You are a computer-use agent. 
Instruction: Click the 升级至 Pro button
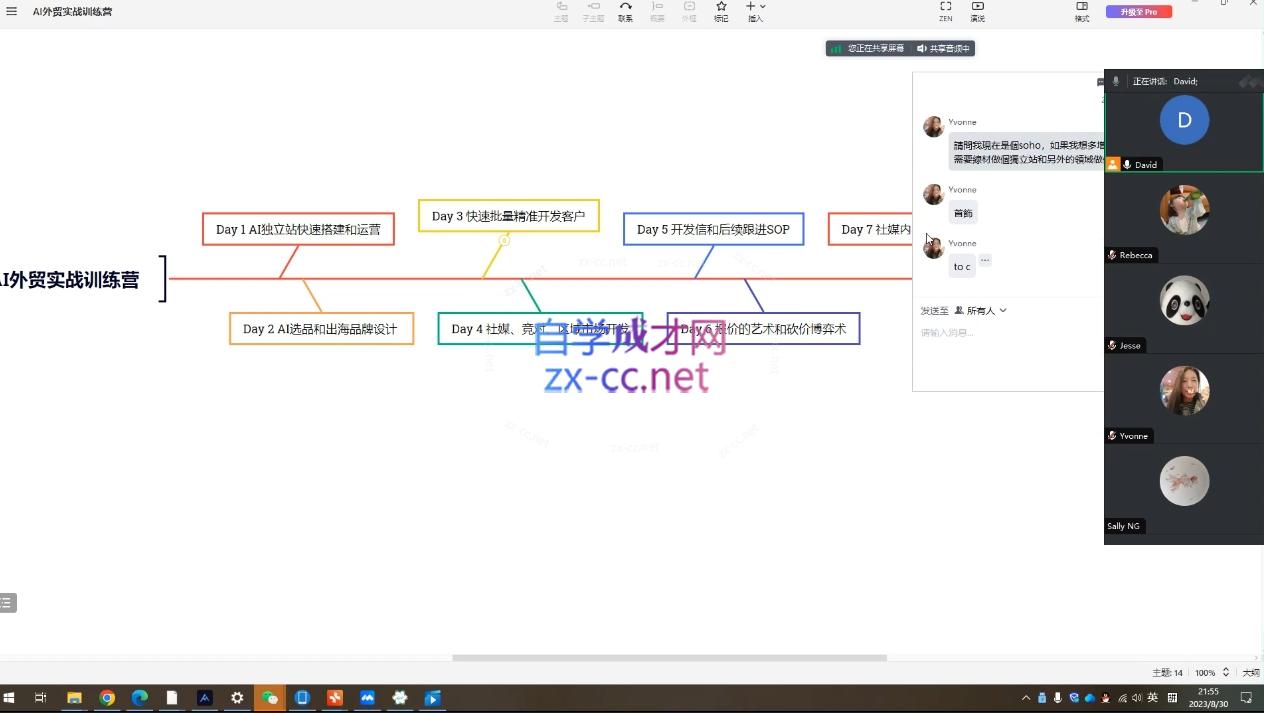tap(1138, 12)
